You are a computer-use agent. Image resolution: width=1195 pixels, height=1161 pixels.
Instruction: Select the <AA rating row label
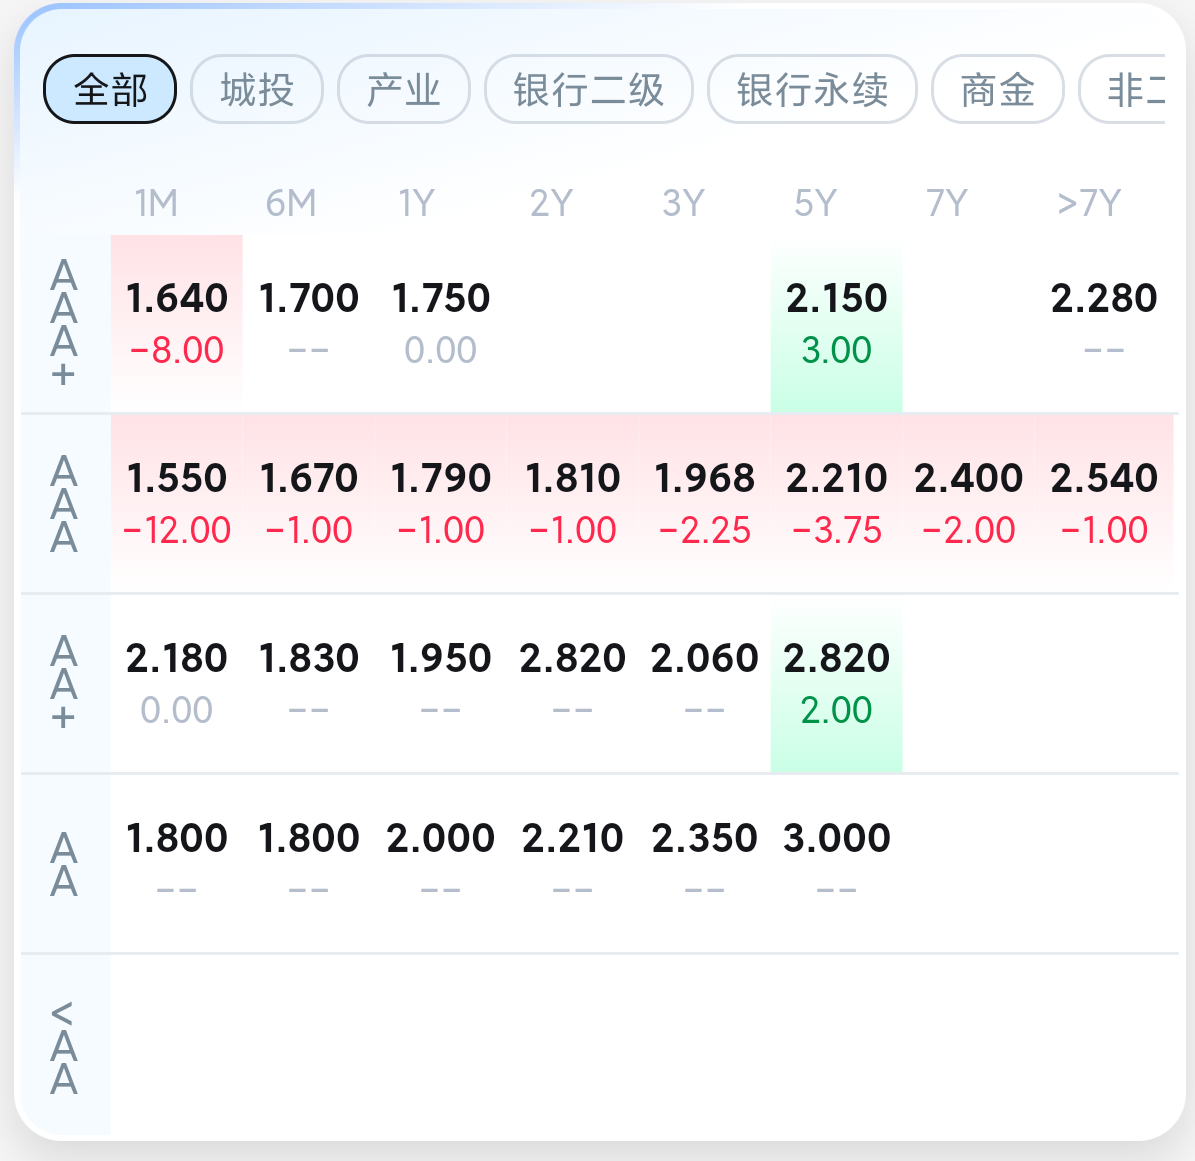point(64,1046)
